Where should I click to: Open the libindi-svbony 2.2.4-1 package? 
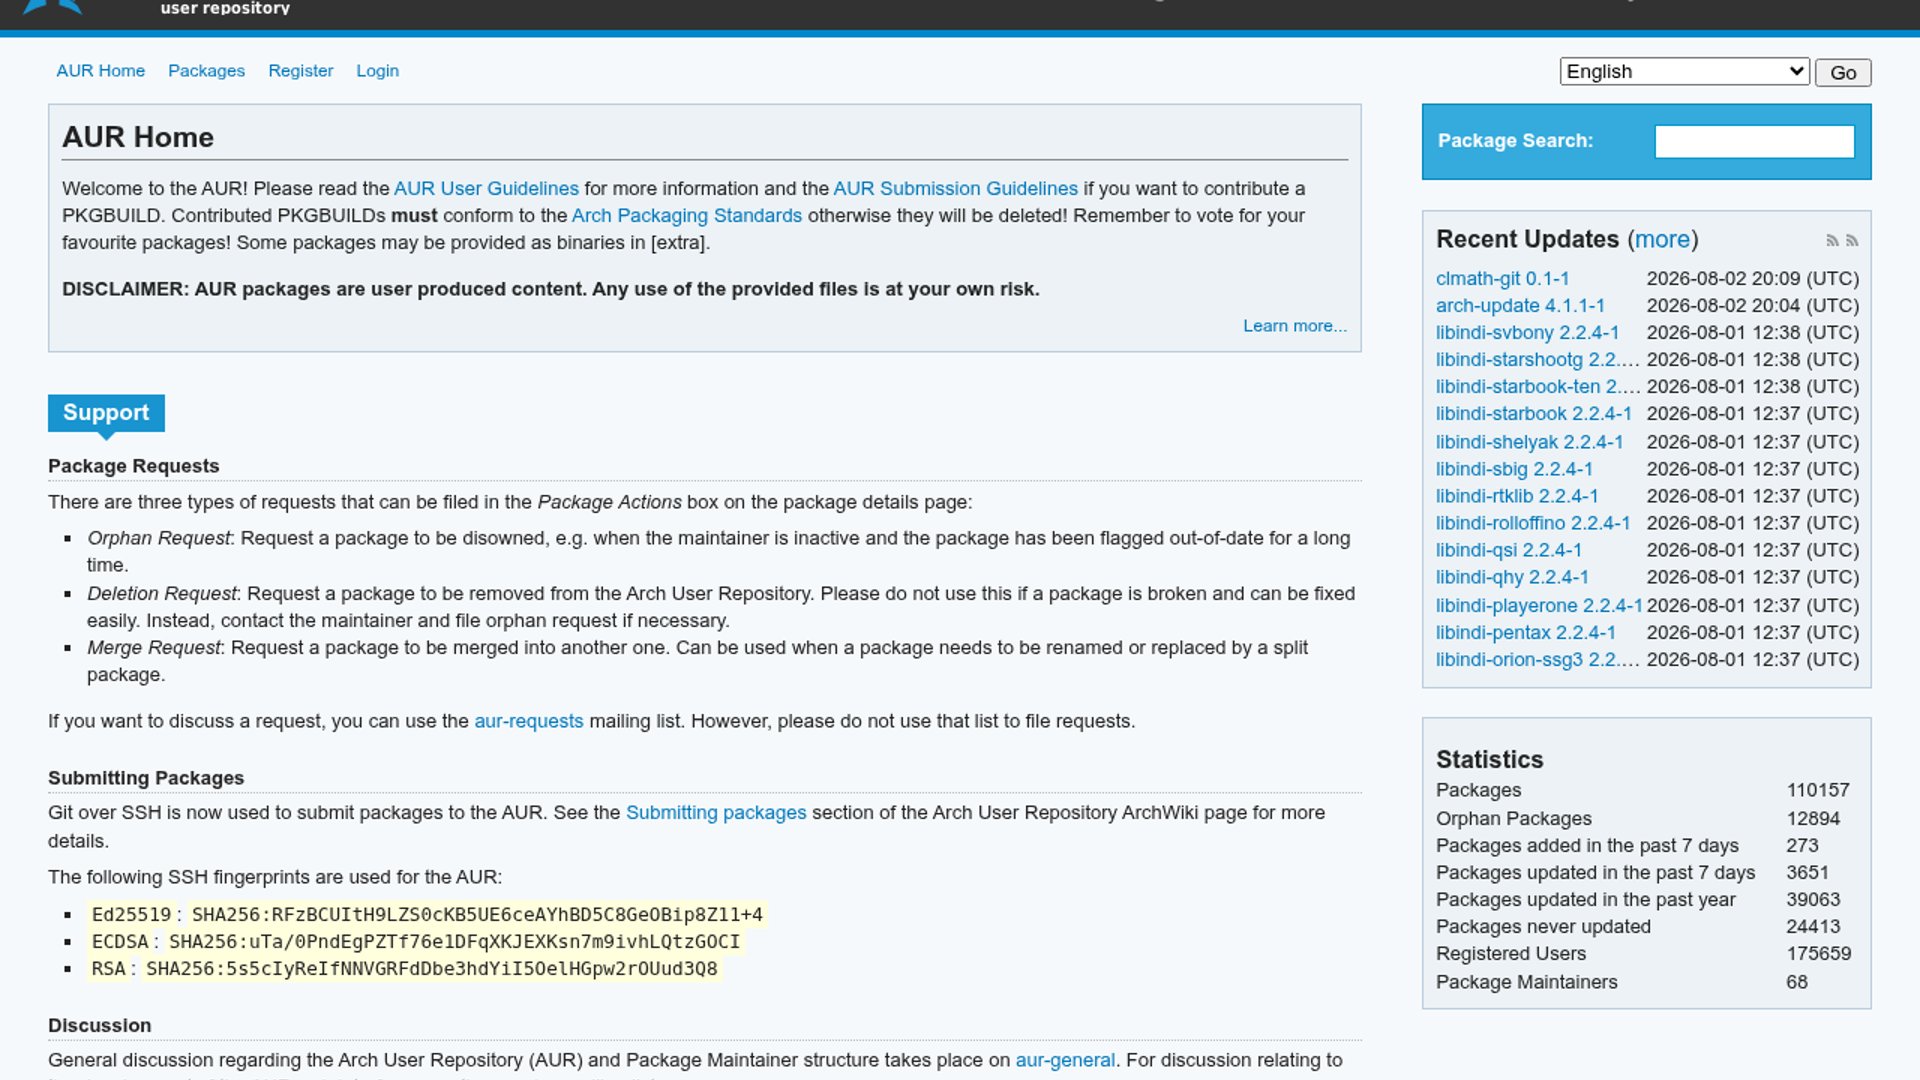(x=1527, y=332)
